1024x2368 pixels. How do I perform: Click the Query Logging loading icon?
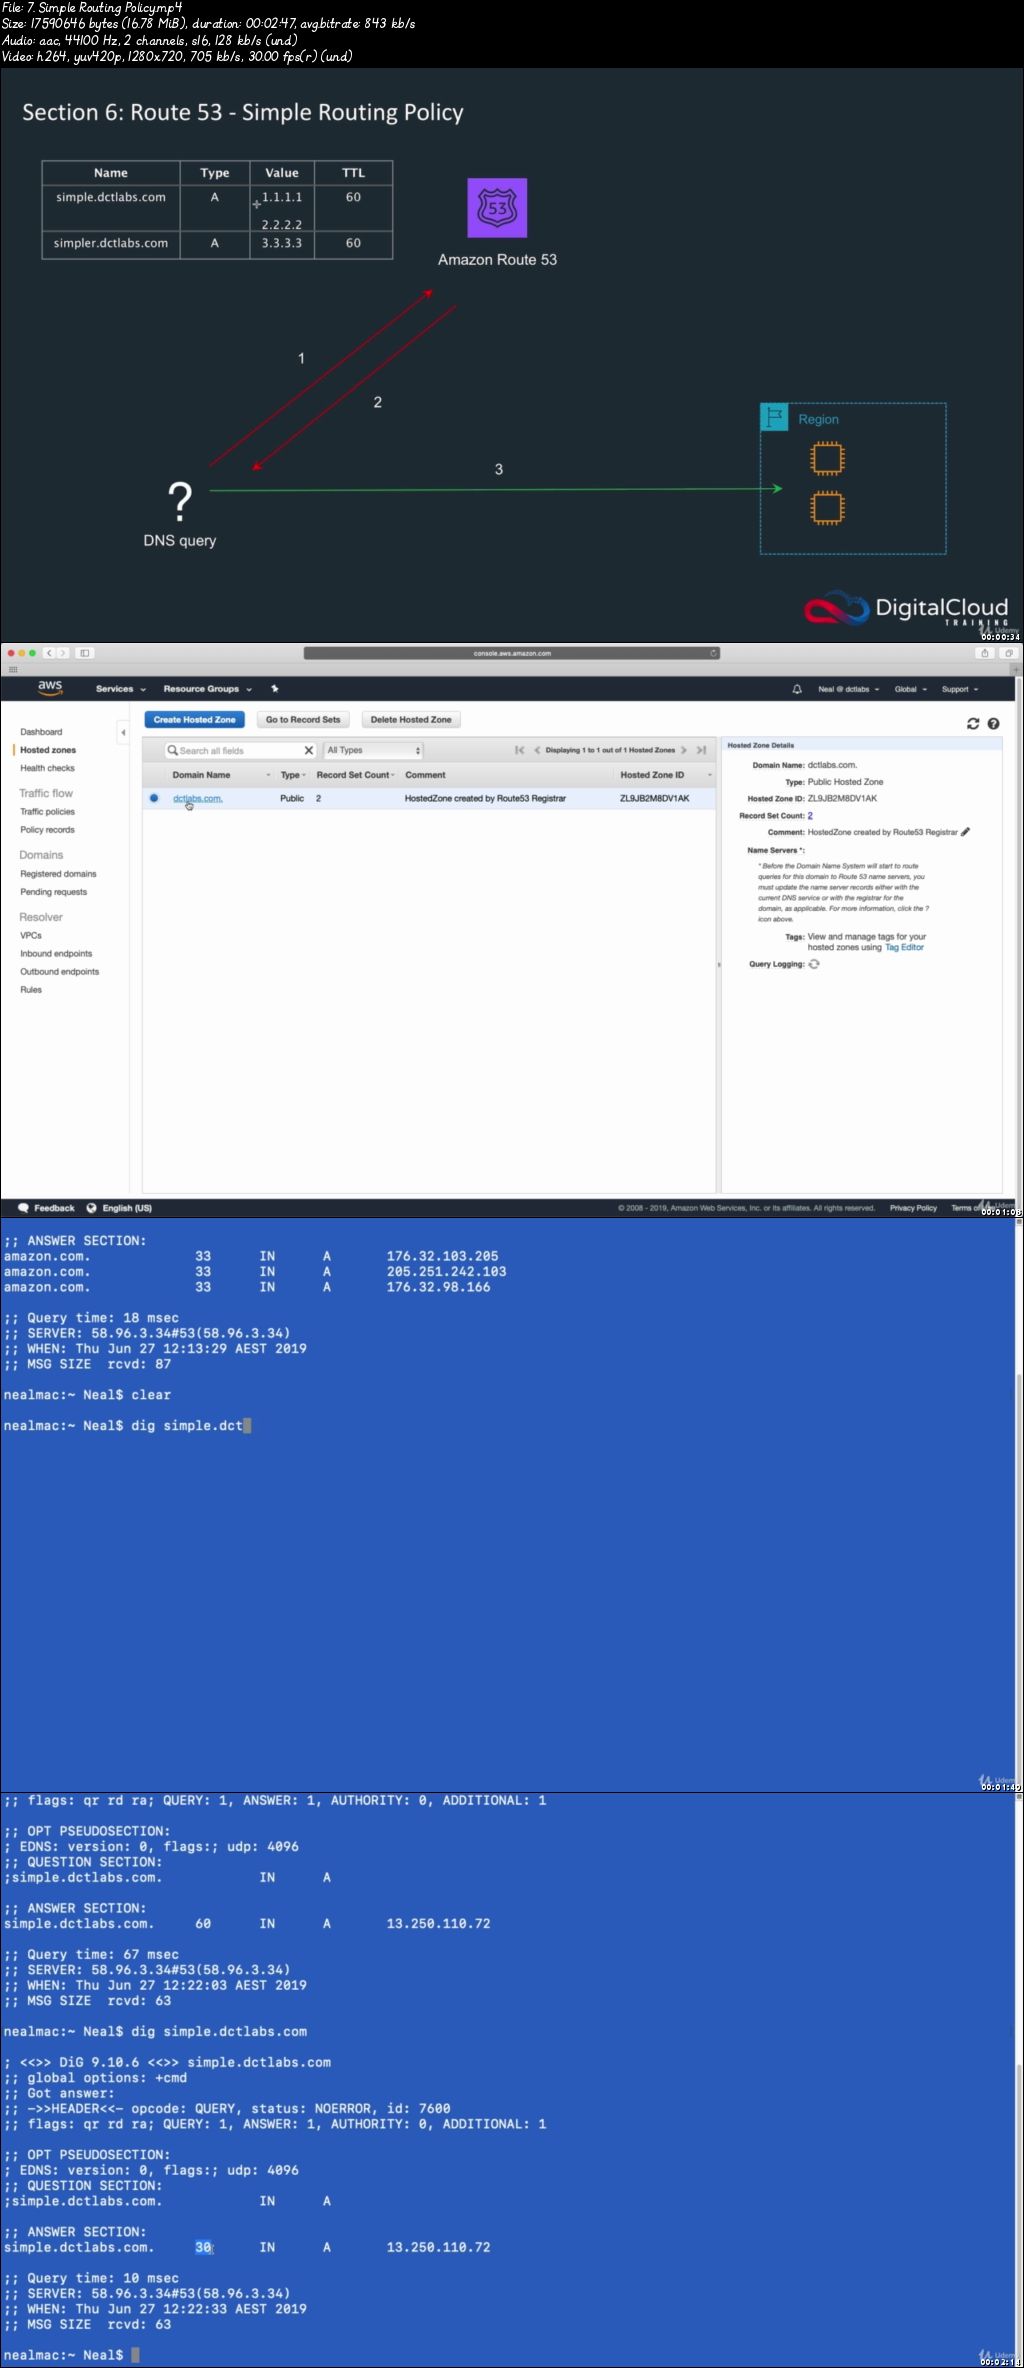tap(814, 964)
